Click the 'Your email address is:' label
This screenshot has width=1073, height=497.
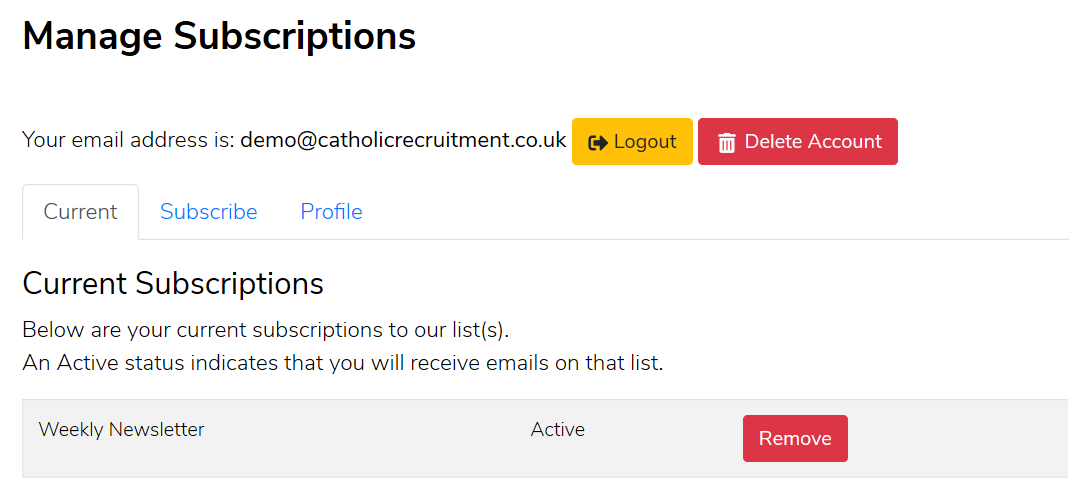coord(129,140)
